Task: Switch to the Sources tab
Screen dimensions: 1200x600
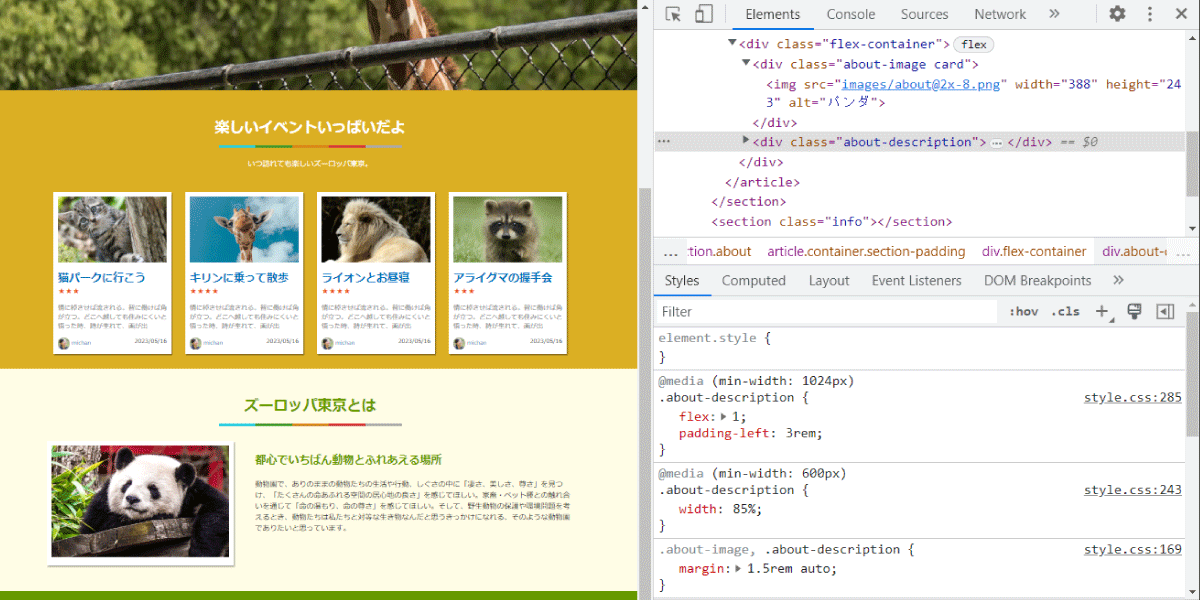Action: [x=924, y=14]
